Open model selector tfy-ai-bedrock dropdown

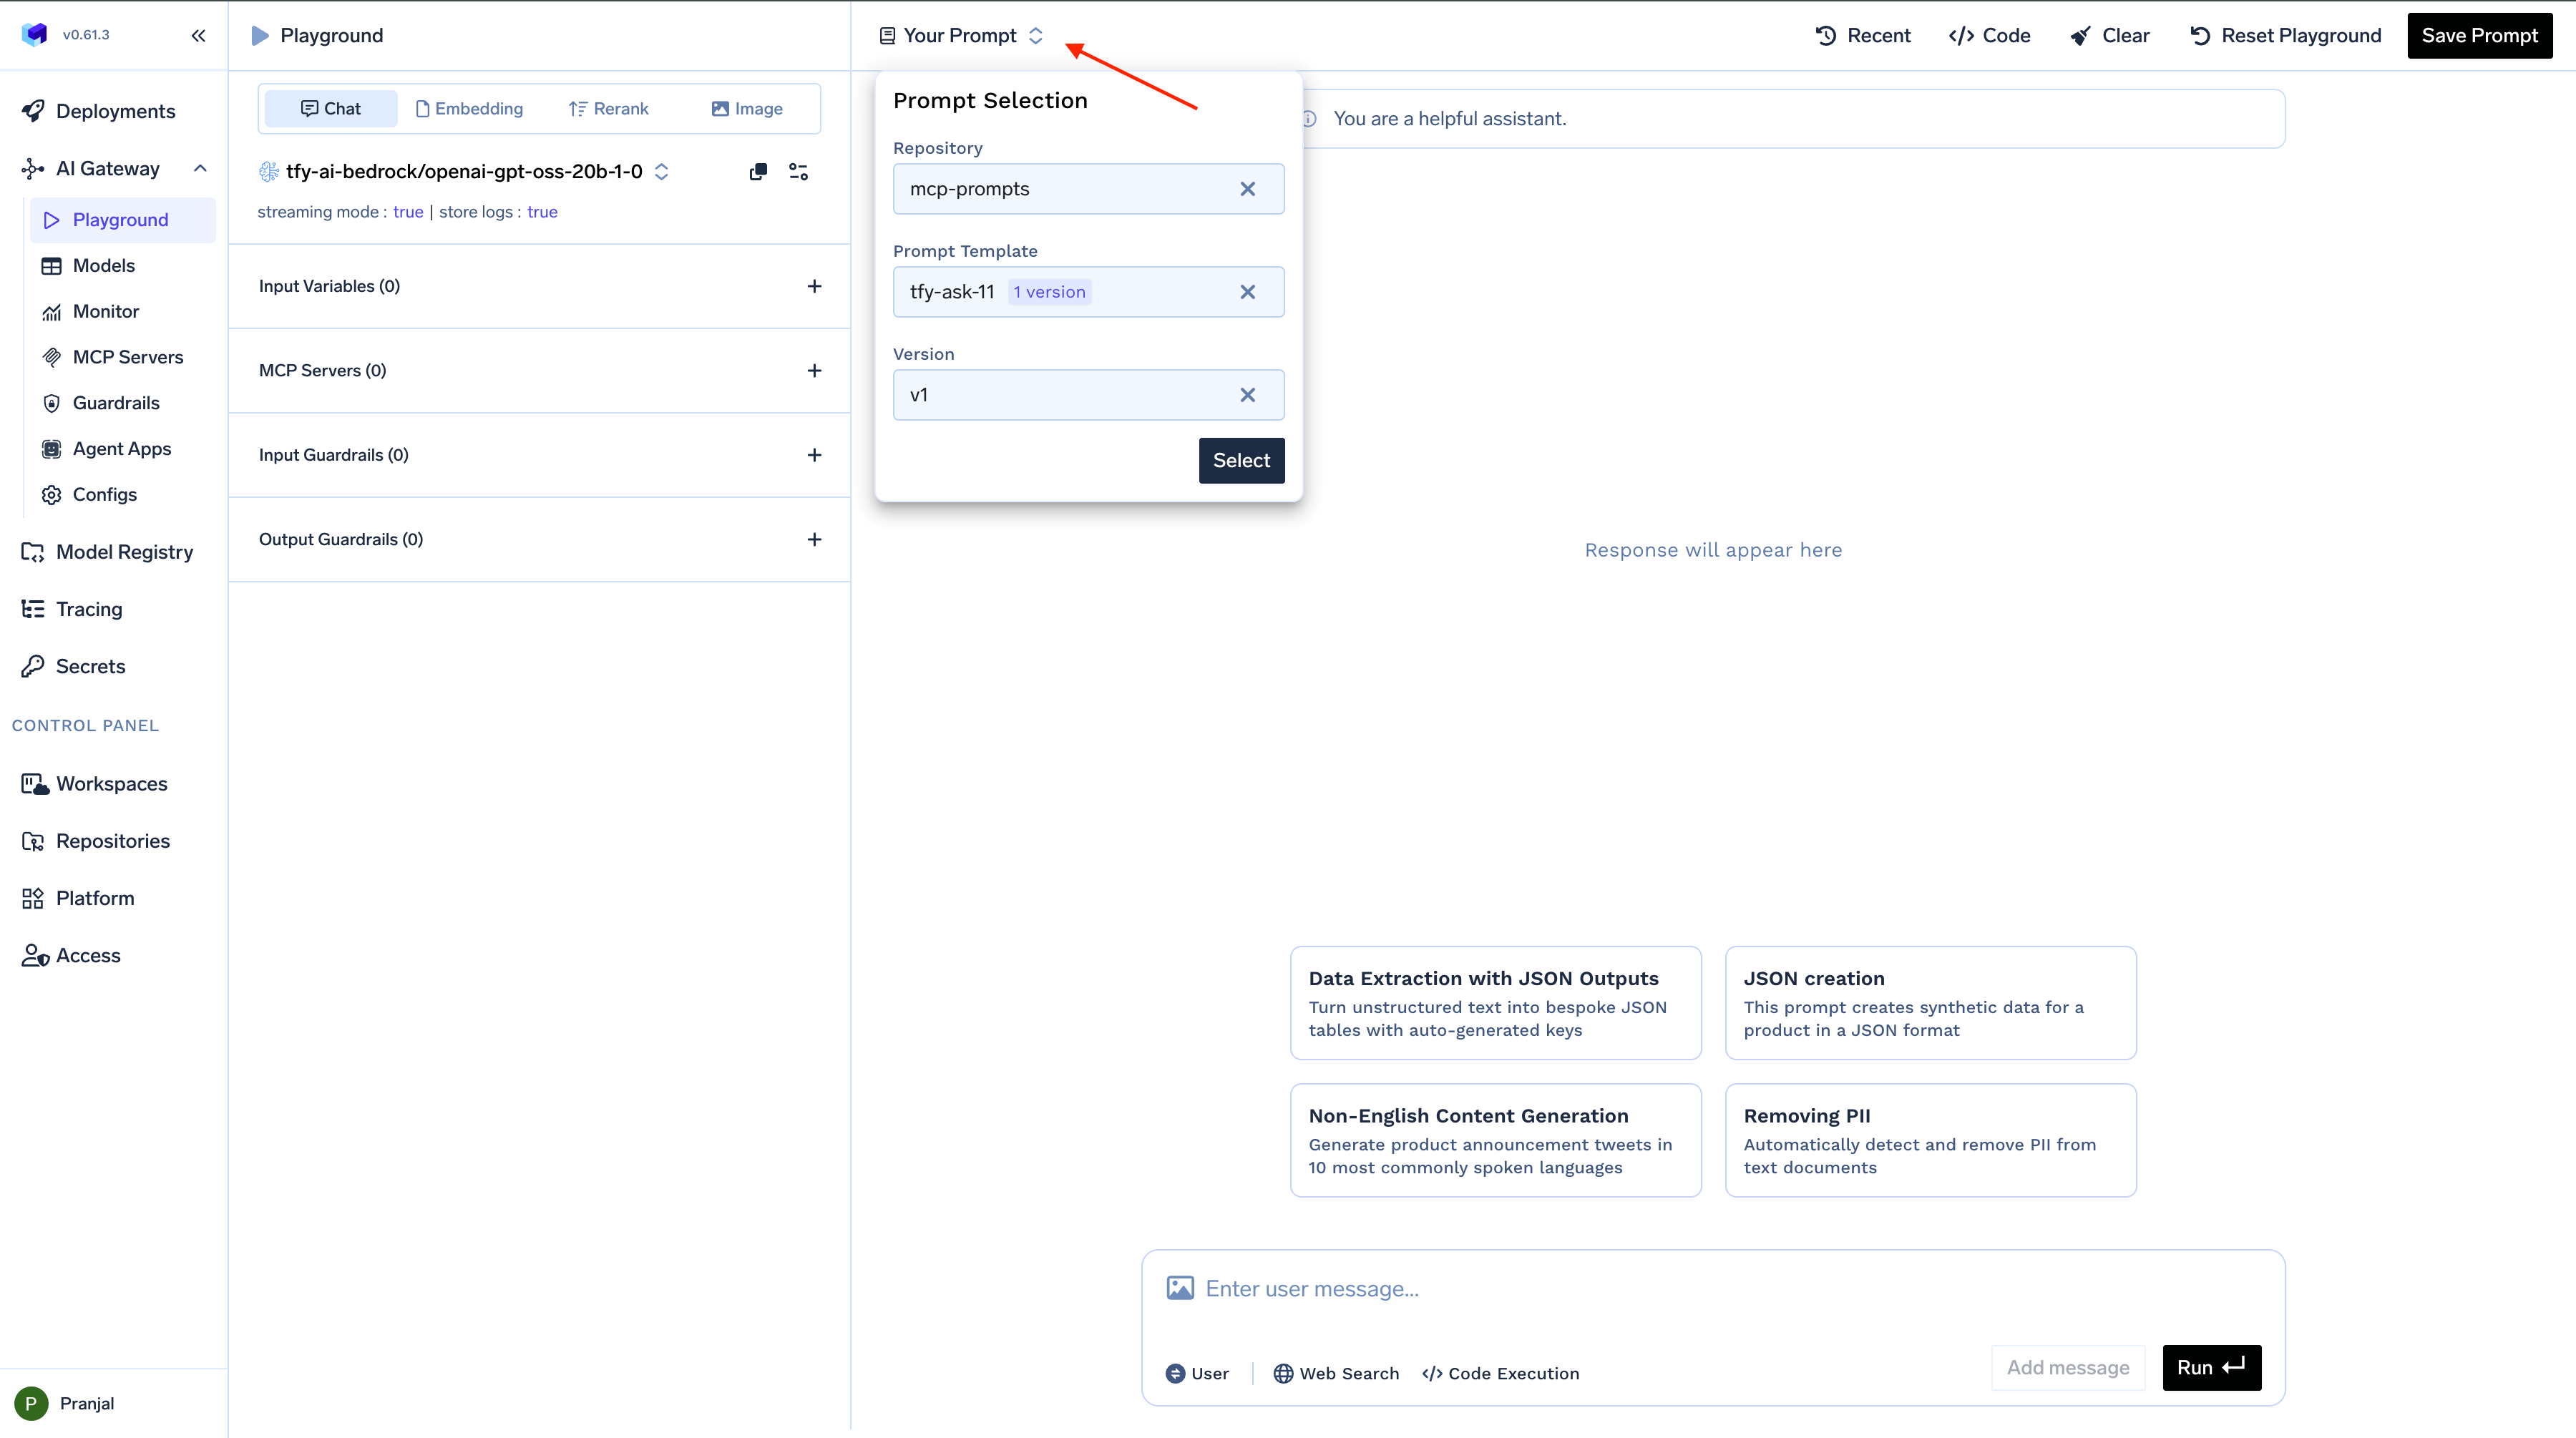click(464, 172)
